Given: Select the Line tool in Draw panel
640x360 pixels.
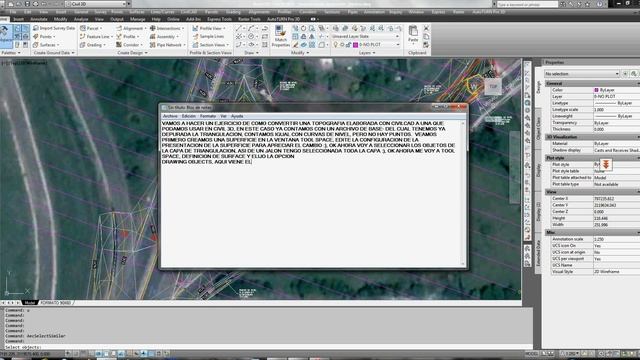Looking at the screenshot, I should pyautogui.click(x=239, y=28).
